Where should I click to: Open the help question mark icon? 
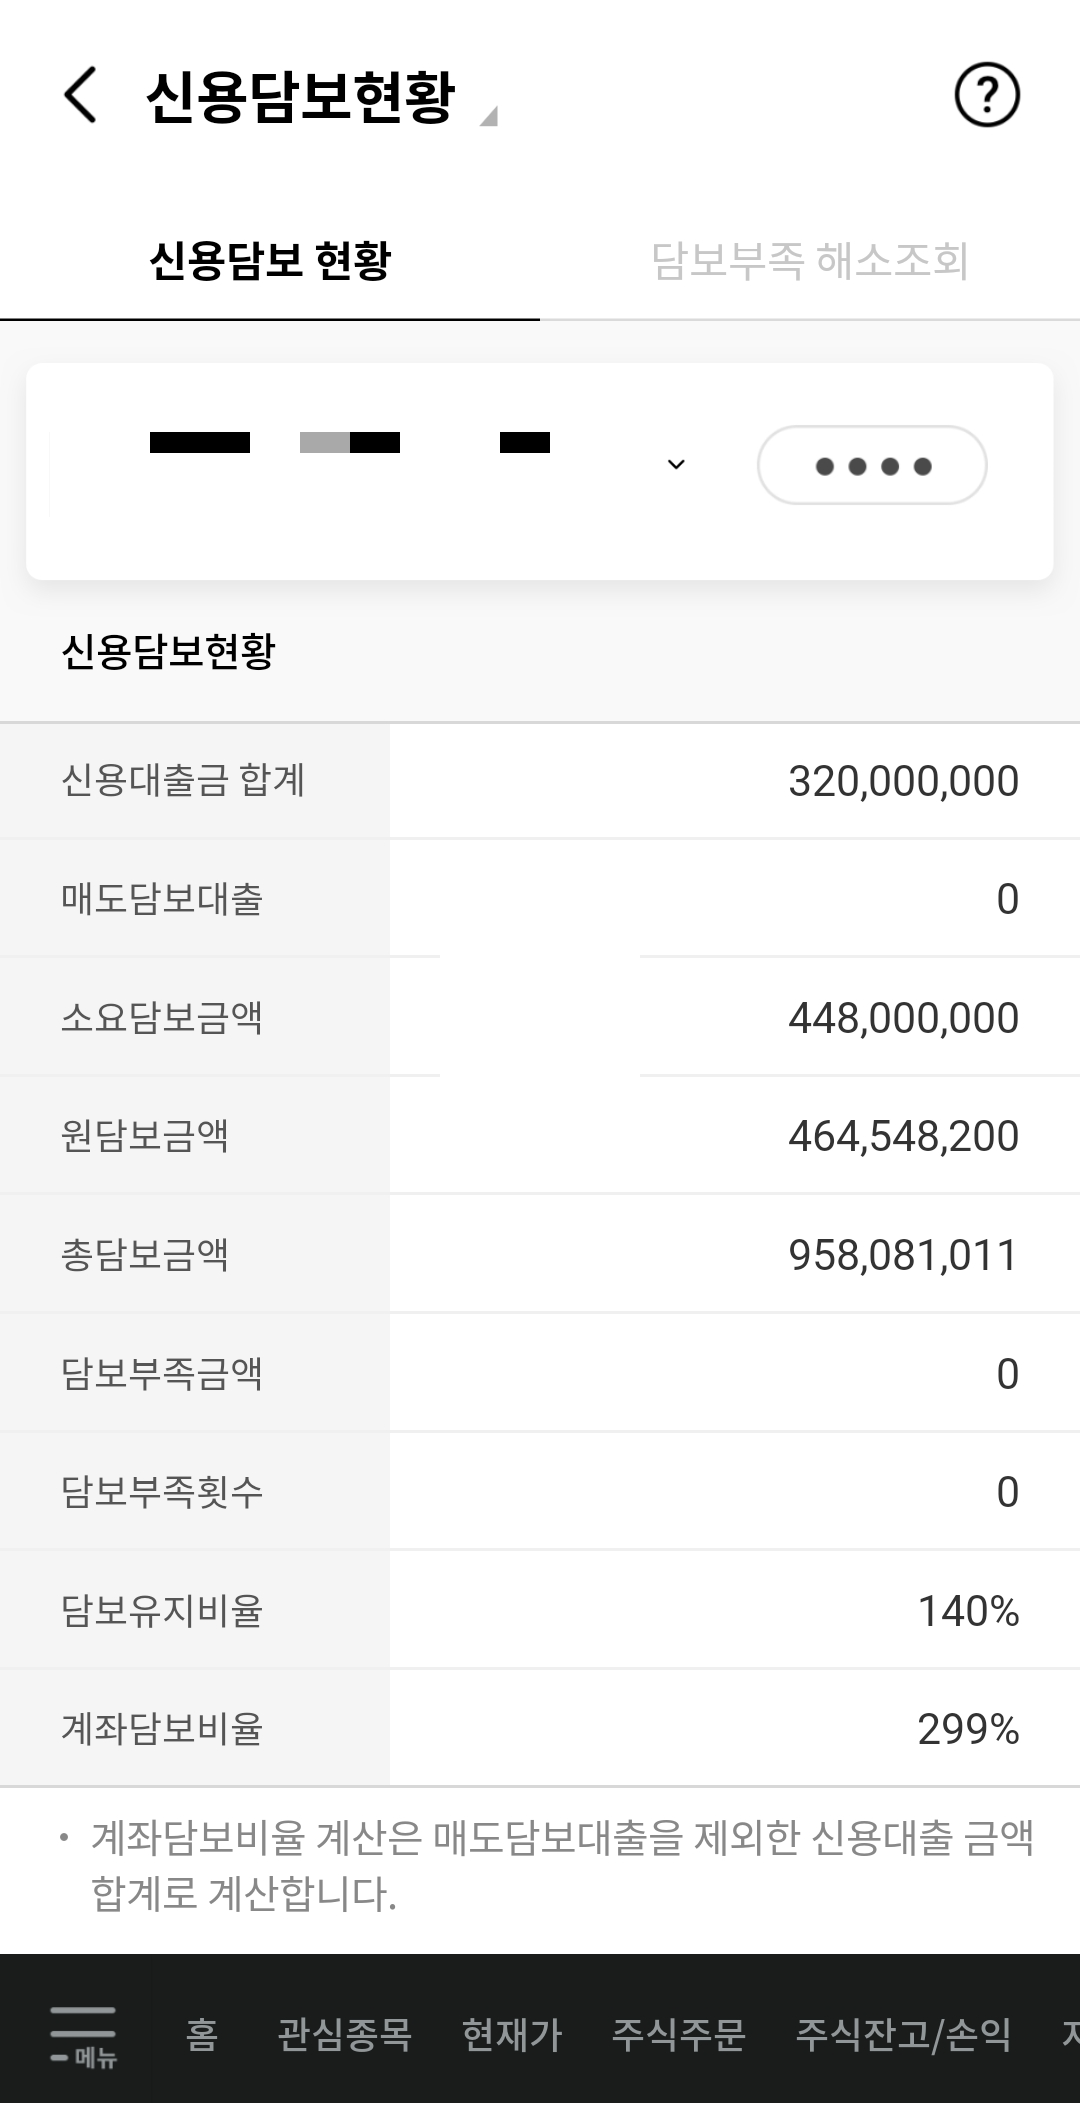987,95
